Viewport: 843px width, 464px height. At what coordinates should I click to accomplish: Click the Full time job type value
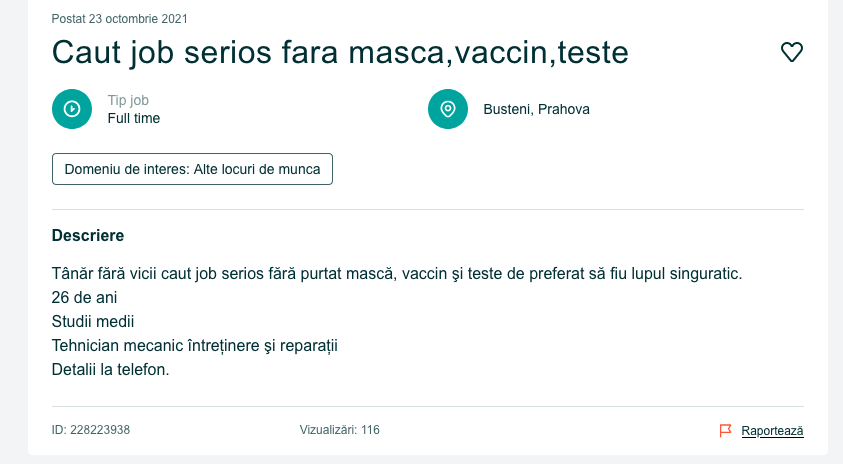[x=134, y=118]
